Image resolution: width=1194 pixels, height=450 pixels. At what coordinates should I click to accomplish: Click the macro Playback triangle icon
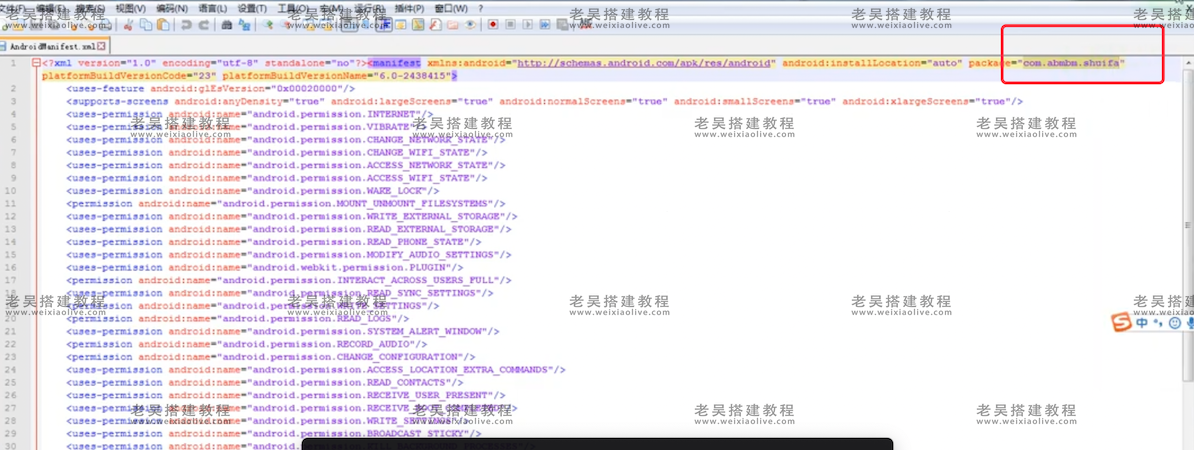[527, 25]
